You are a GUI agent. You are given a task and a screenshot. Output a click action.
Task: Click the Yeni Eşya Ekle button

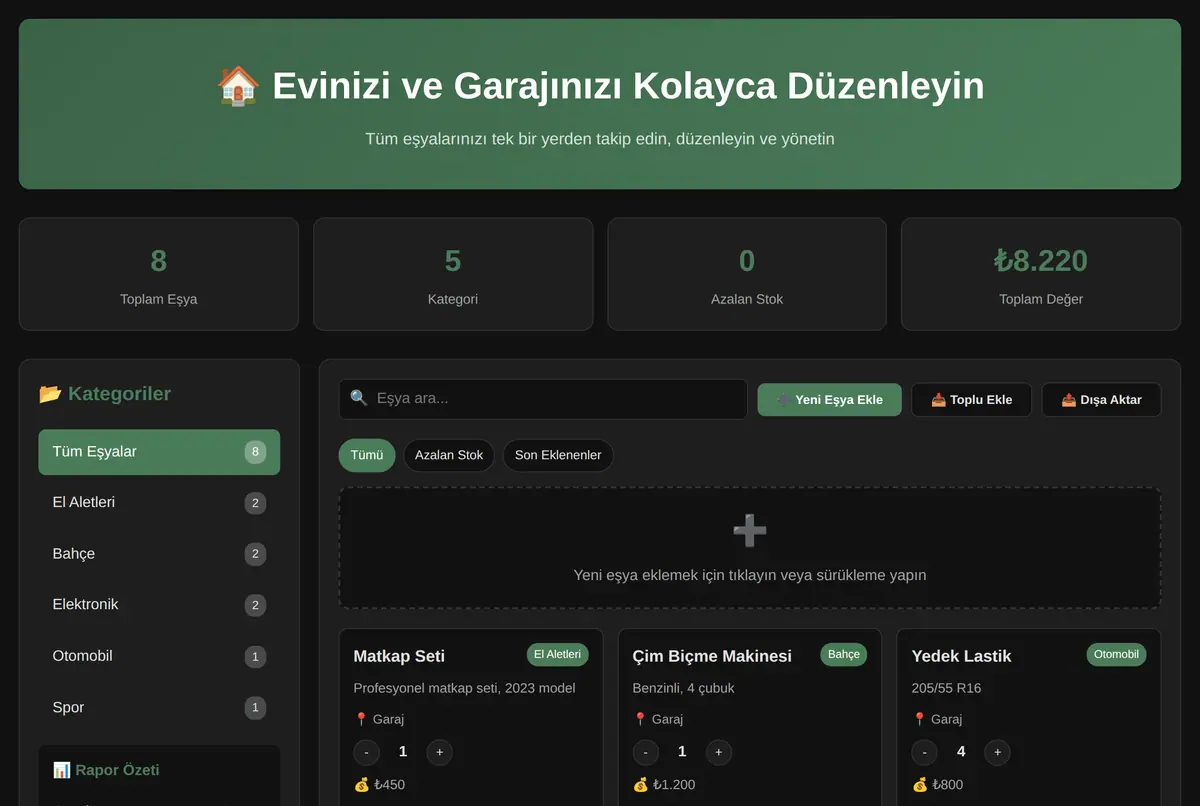(830, 400)
